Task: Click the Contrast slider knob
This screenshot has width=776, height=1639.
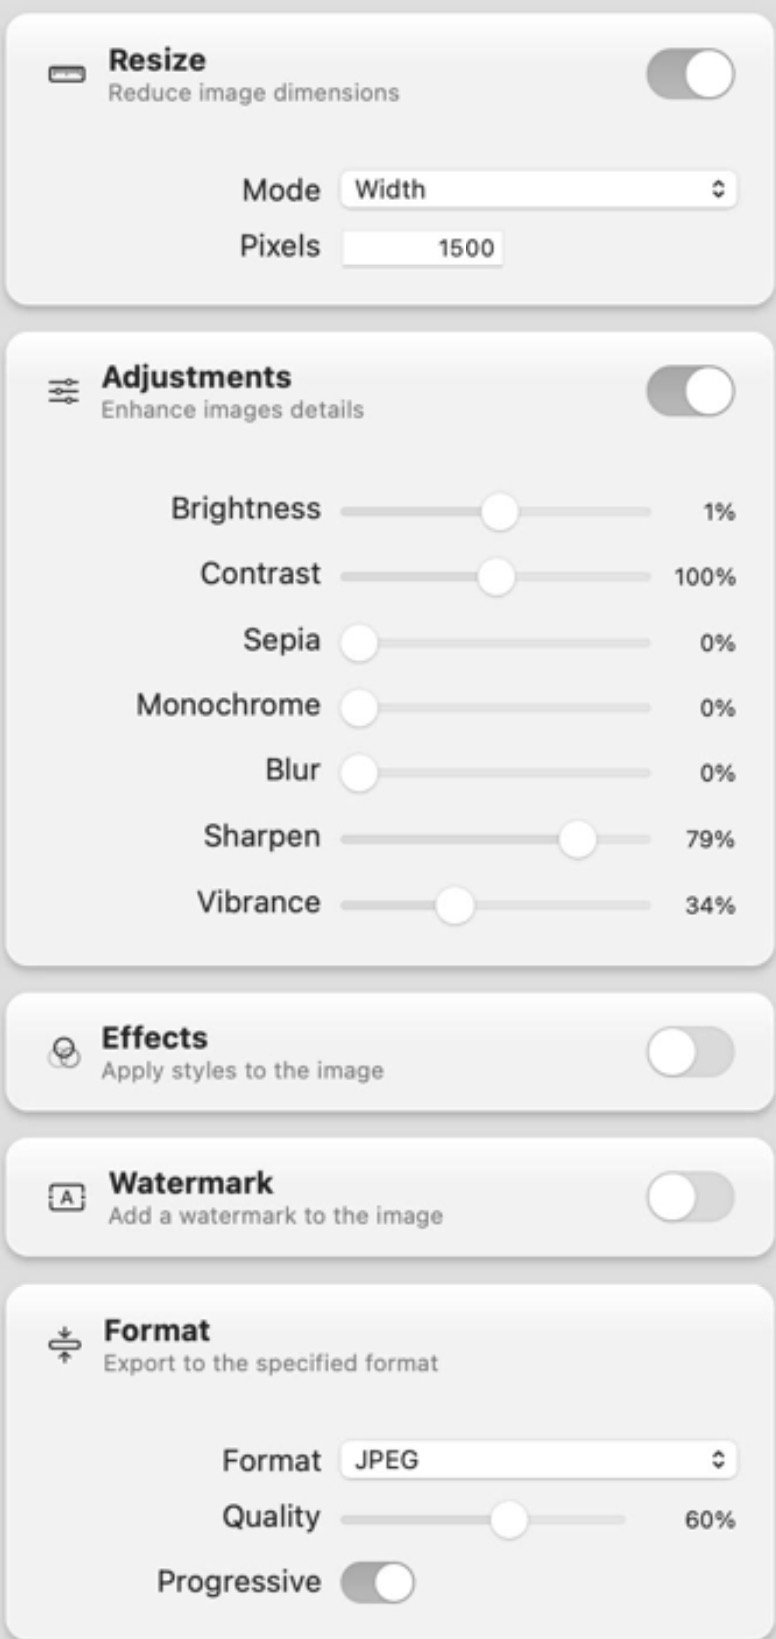Action: [x=495, y=577]
